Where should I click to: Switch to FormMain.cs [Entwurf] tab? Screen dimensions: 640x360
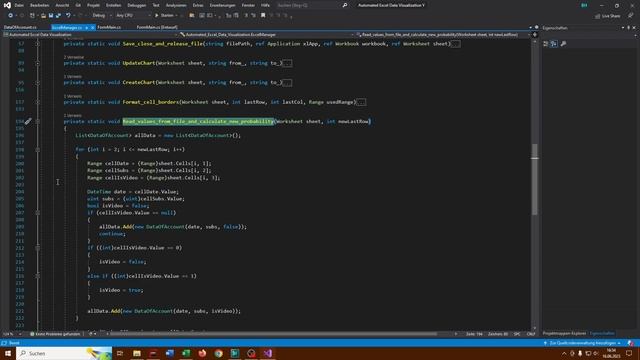pyautogui.click(x=157, y=27)
